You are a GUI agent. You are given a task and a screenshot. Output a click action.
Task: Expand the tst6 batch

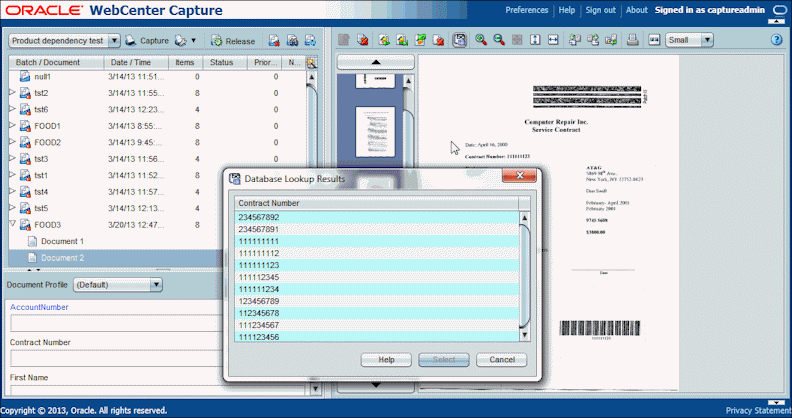[13, 110]
